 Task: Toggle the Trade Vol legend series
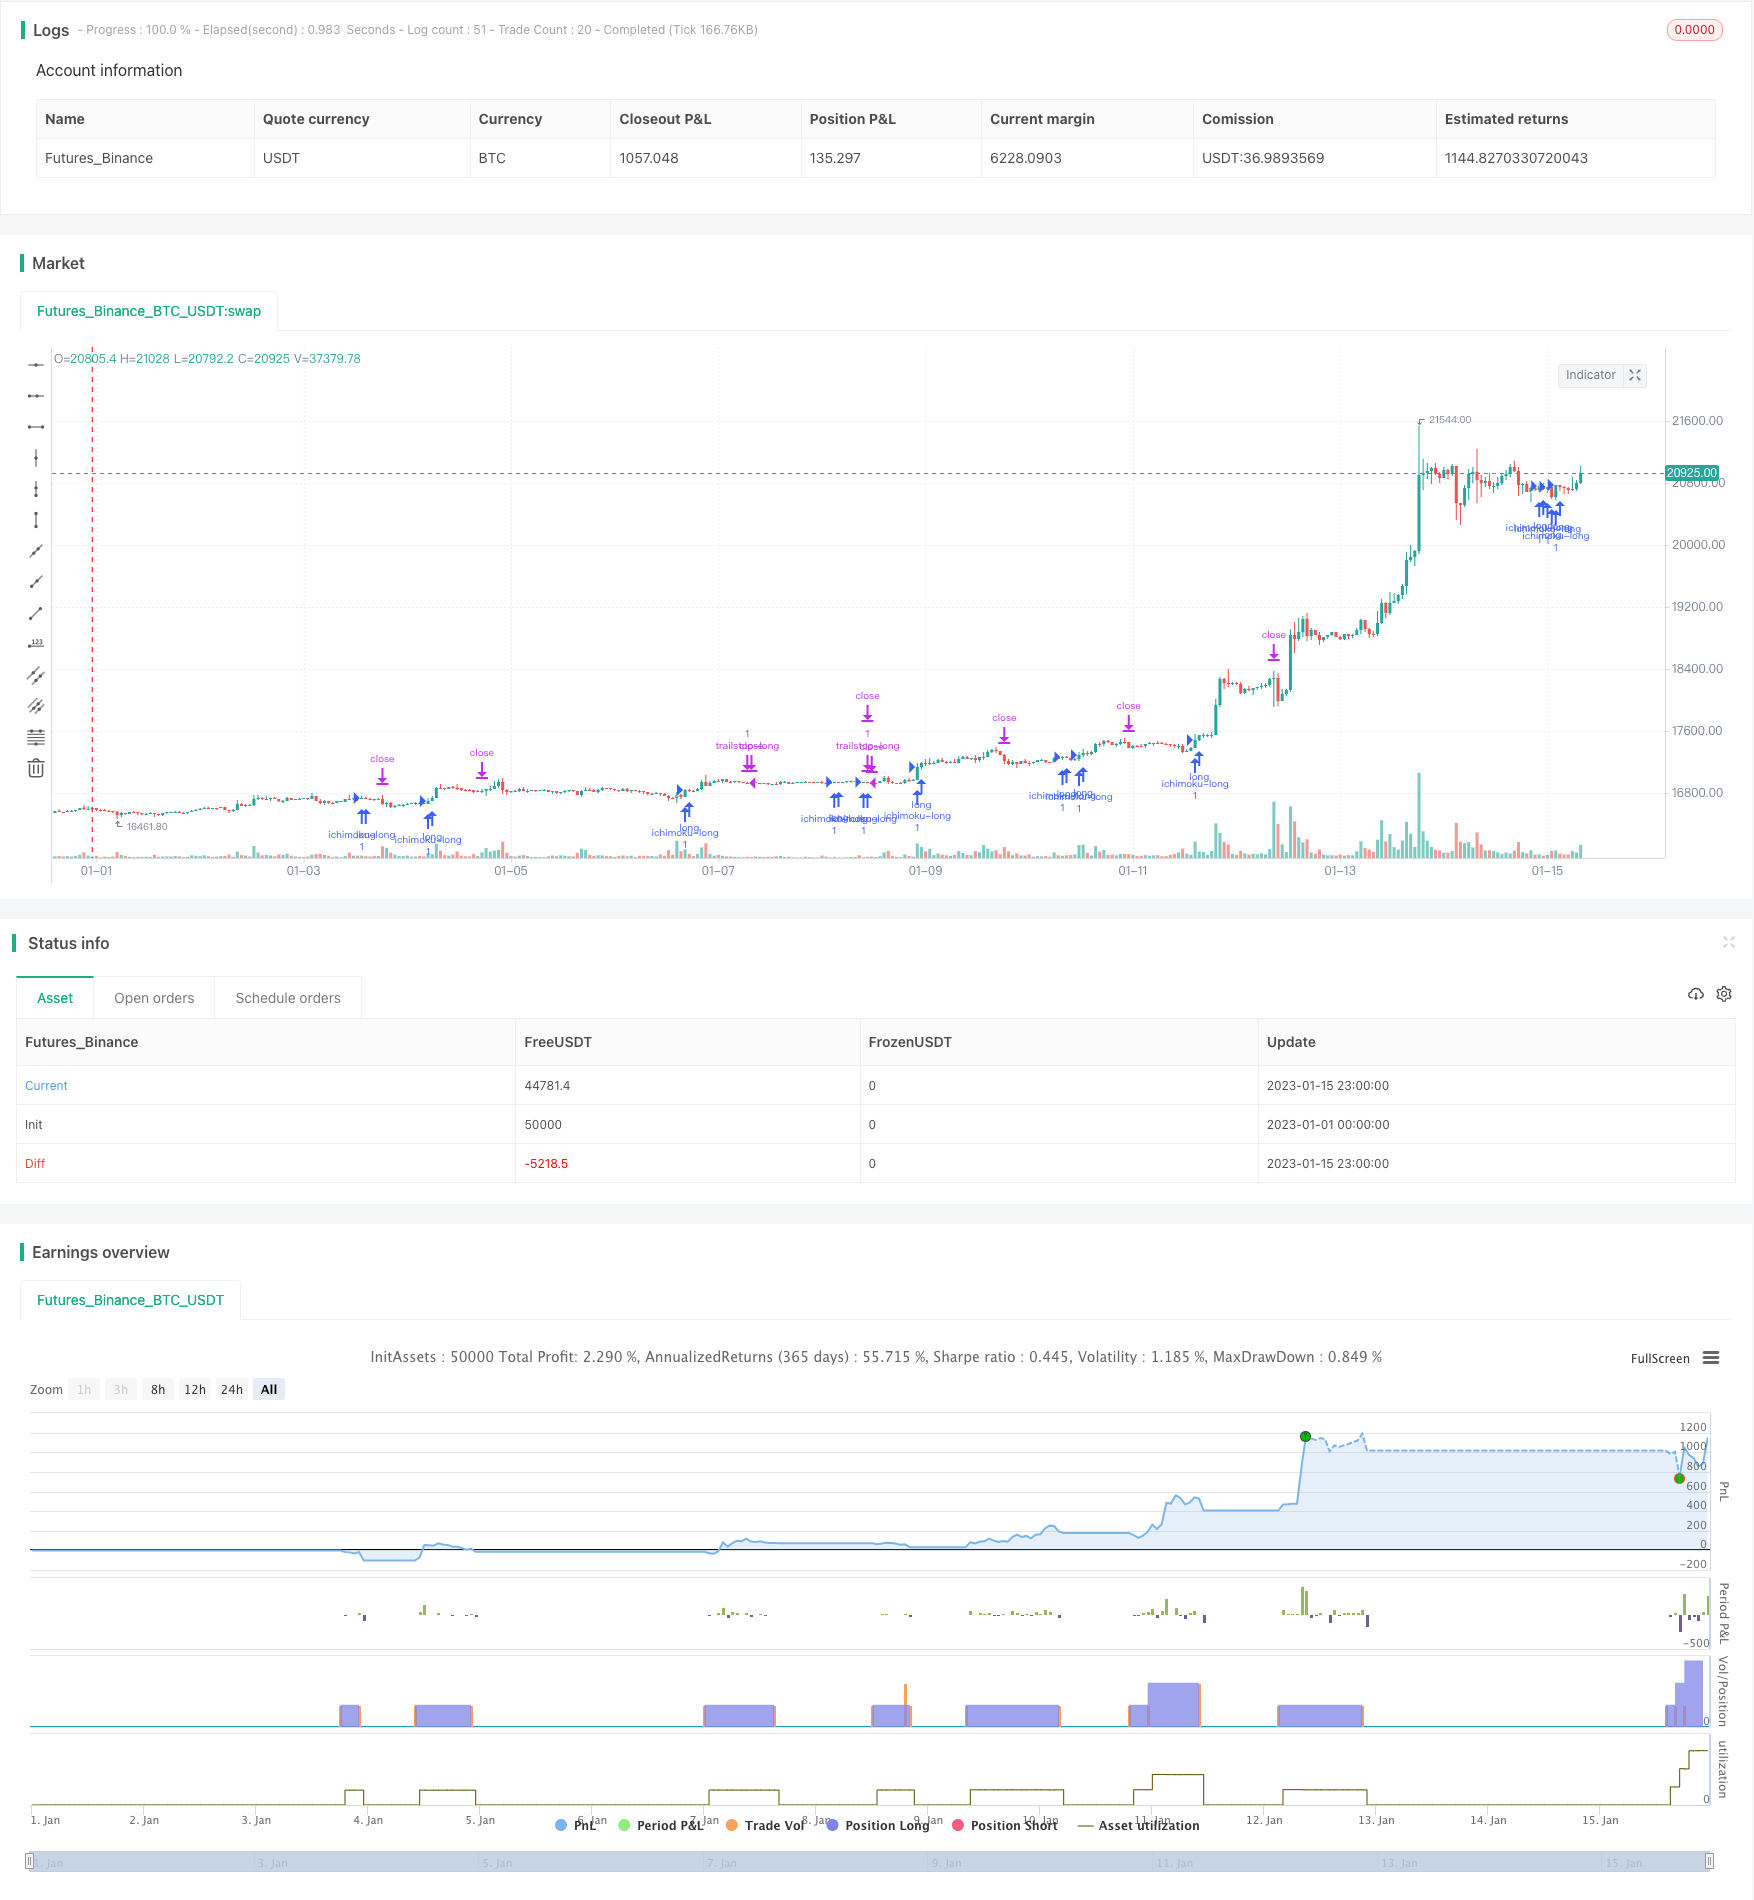pyautogui.click(x=765, y=1825)
